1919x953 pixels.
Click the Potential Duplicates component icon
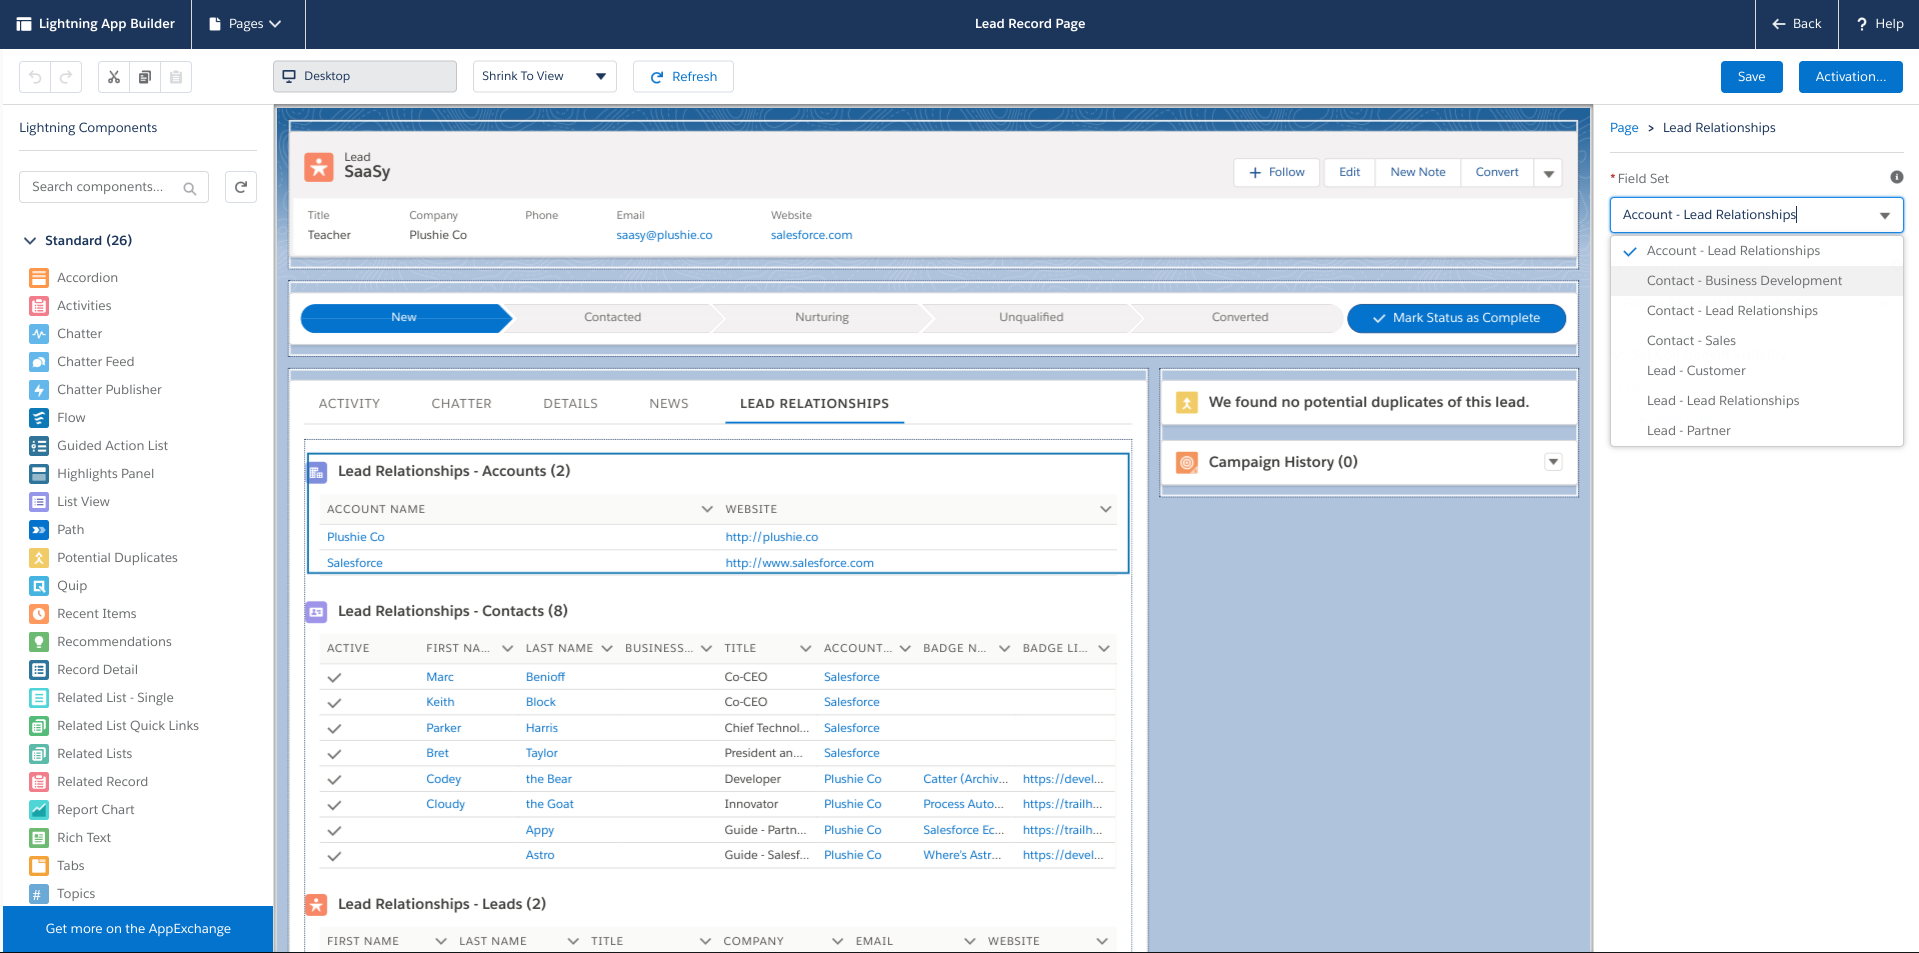(x=39, y=558)
